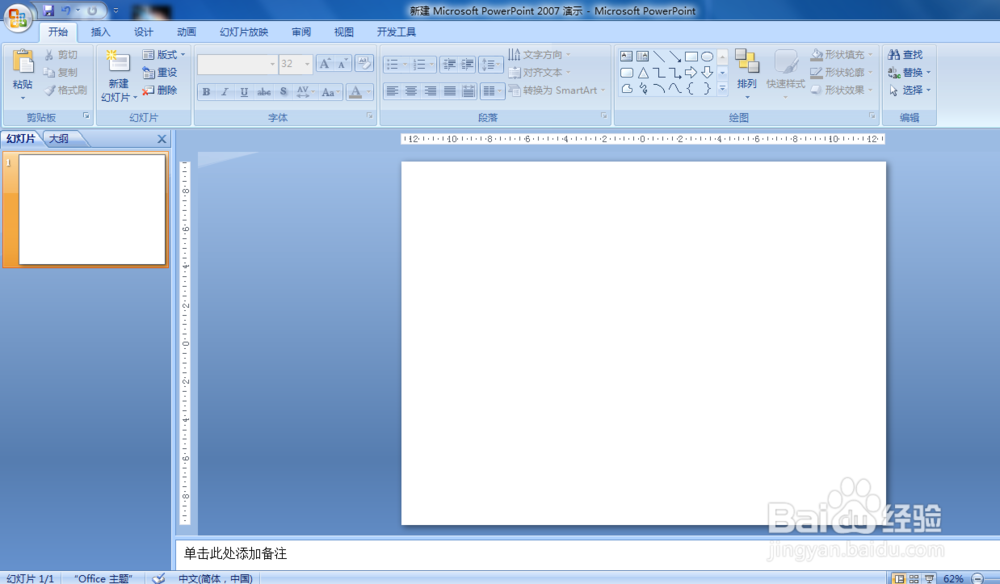Switch to the Animations (动画) tab
The width and height of the screenshot is (1000, 584).
[x=186, y=32]
